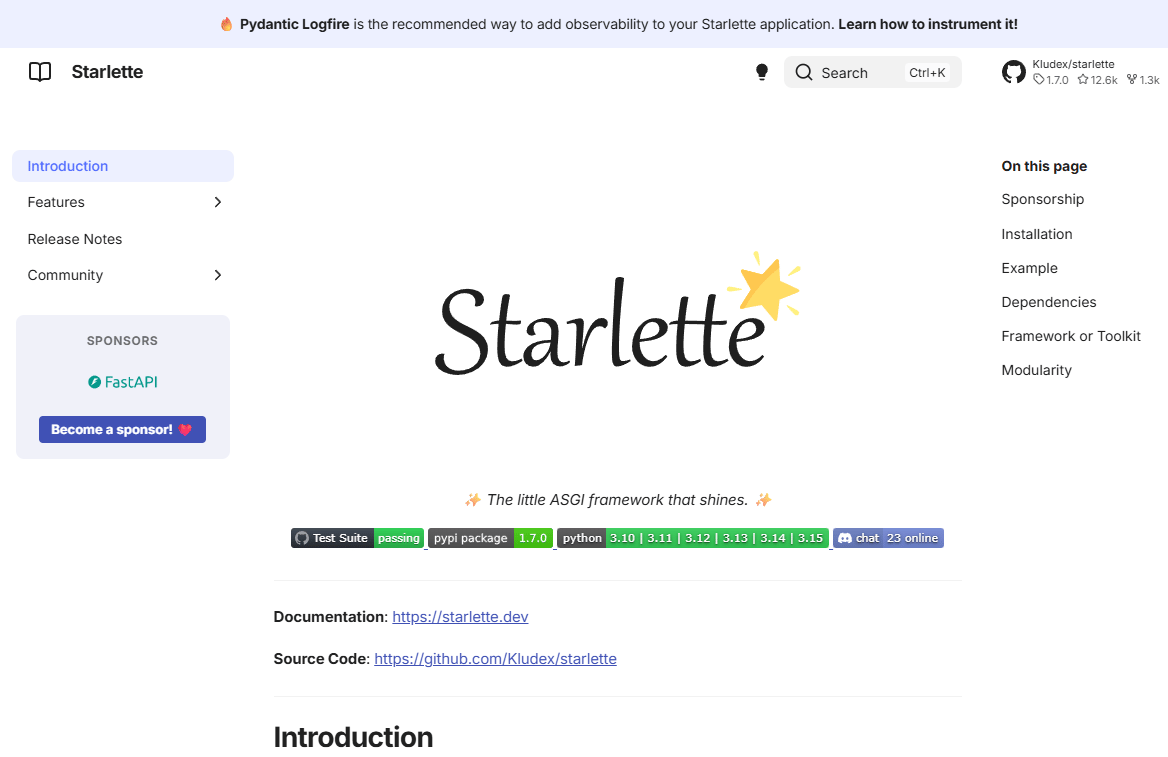Focus the Search input field
Screen dimensions: 1168x757
(x=872, y=72)
